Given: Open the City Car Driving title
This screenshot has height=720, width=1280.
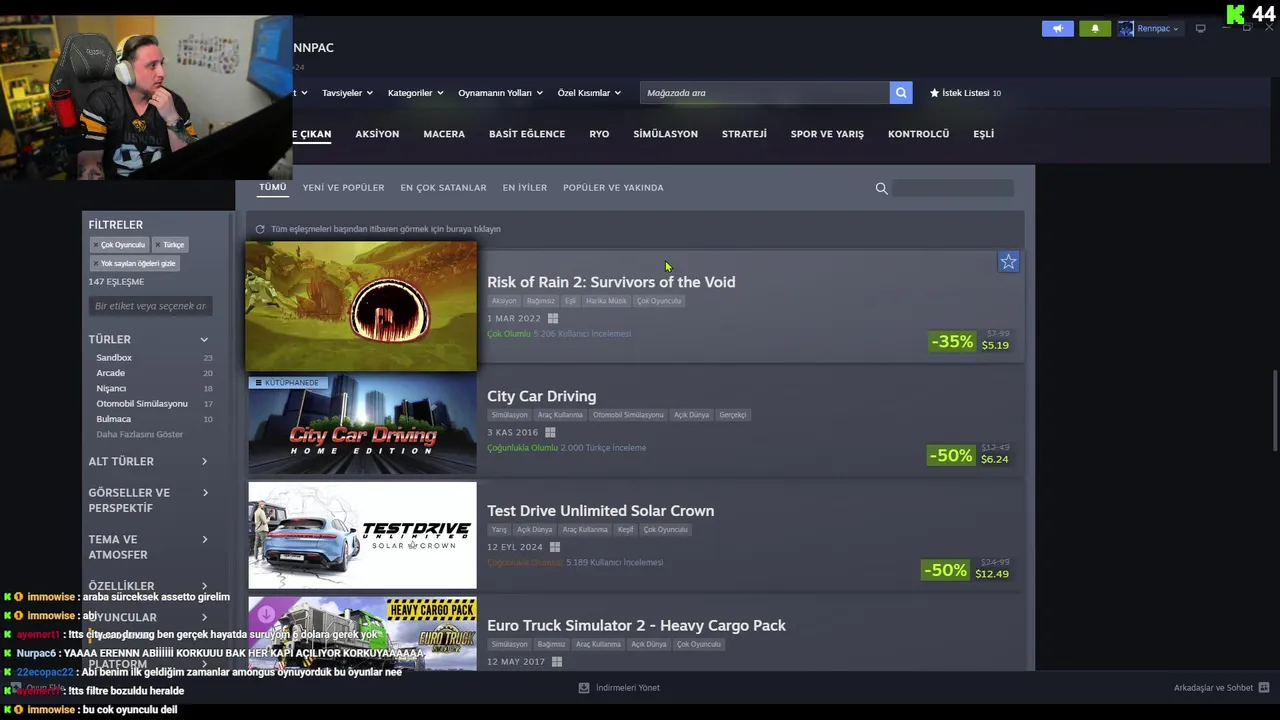Looking at the screenshot, I should point(541,396).
